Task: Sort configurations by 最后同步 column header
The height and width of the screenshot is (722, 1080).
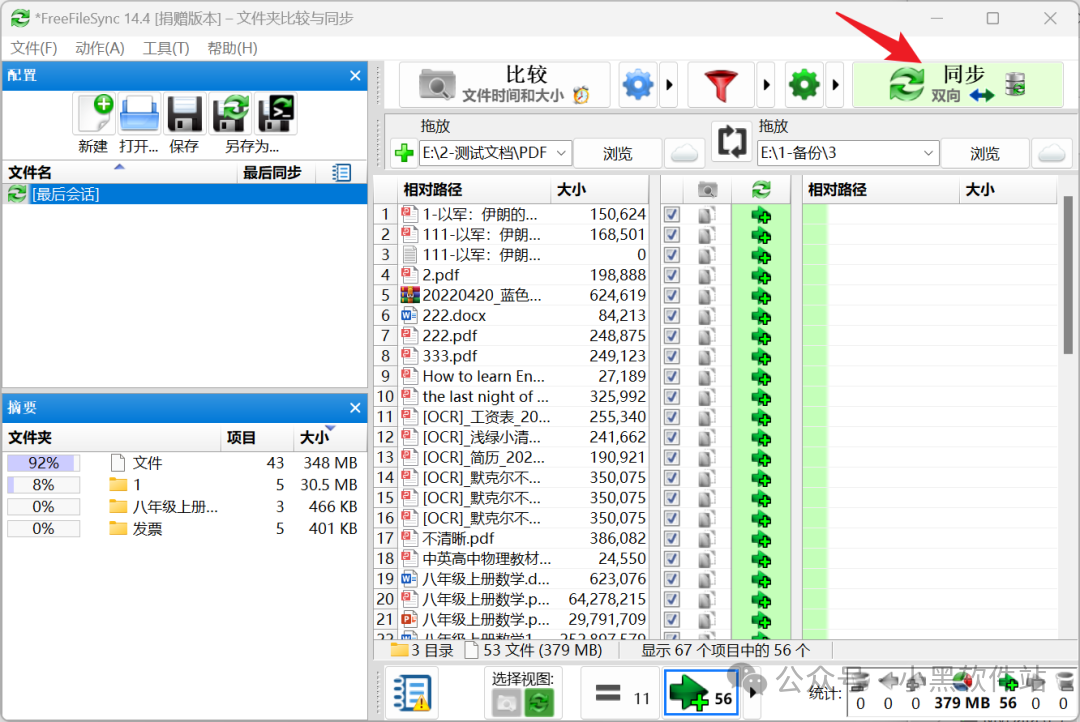Action: click(x=276, y=172)
